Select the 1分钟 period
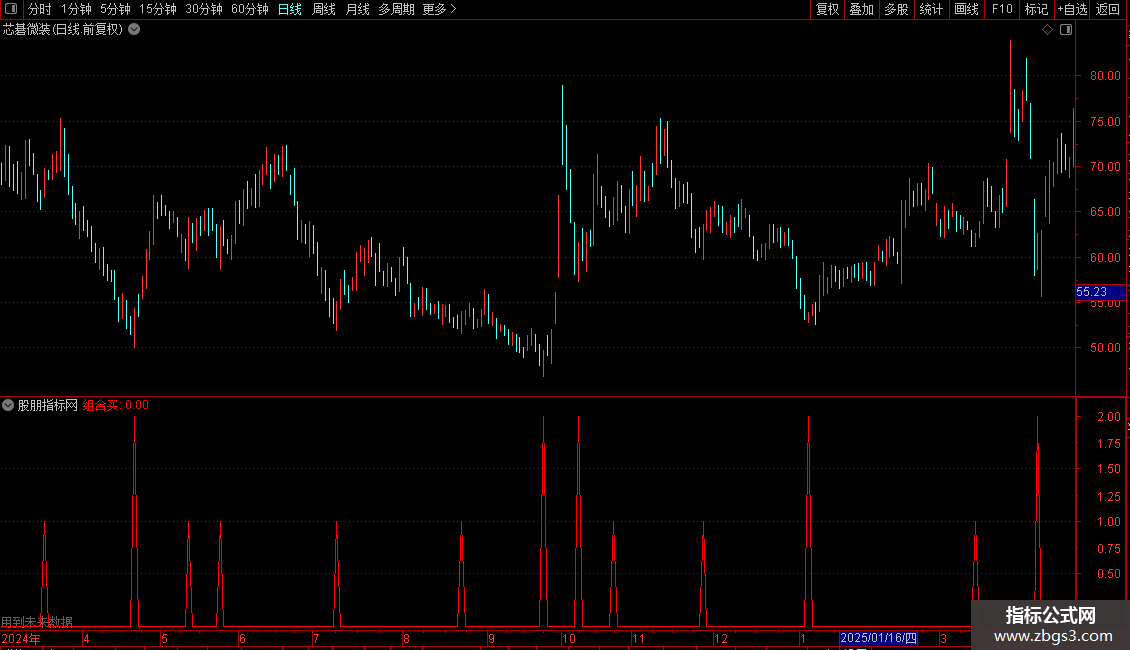 click(76, 9)
